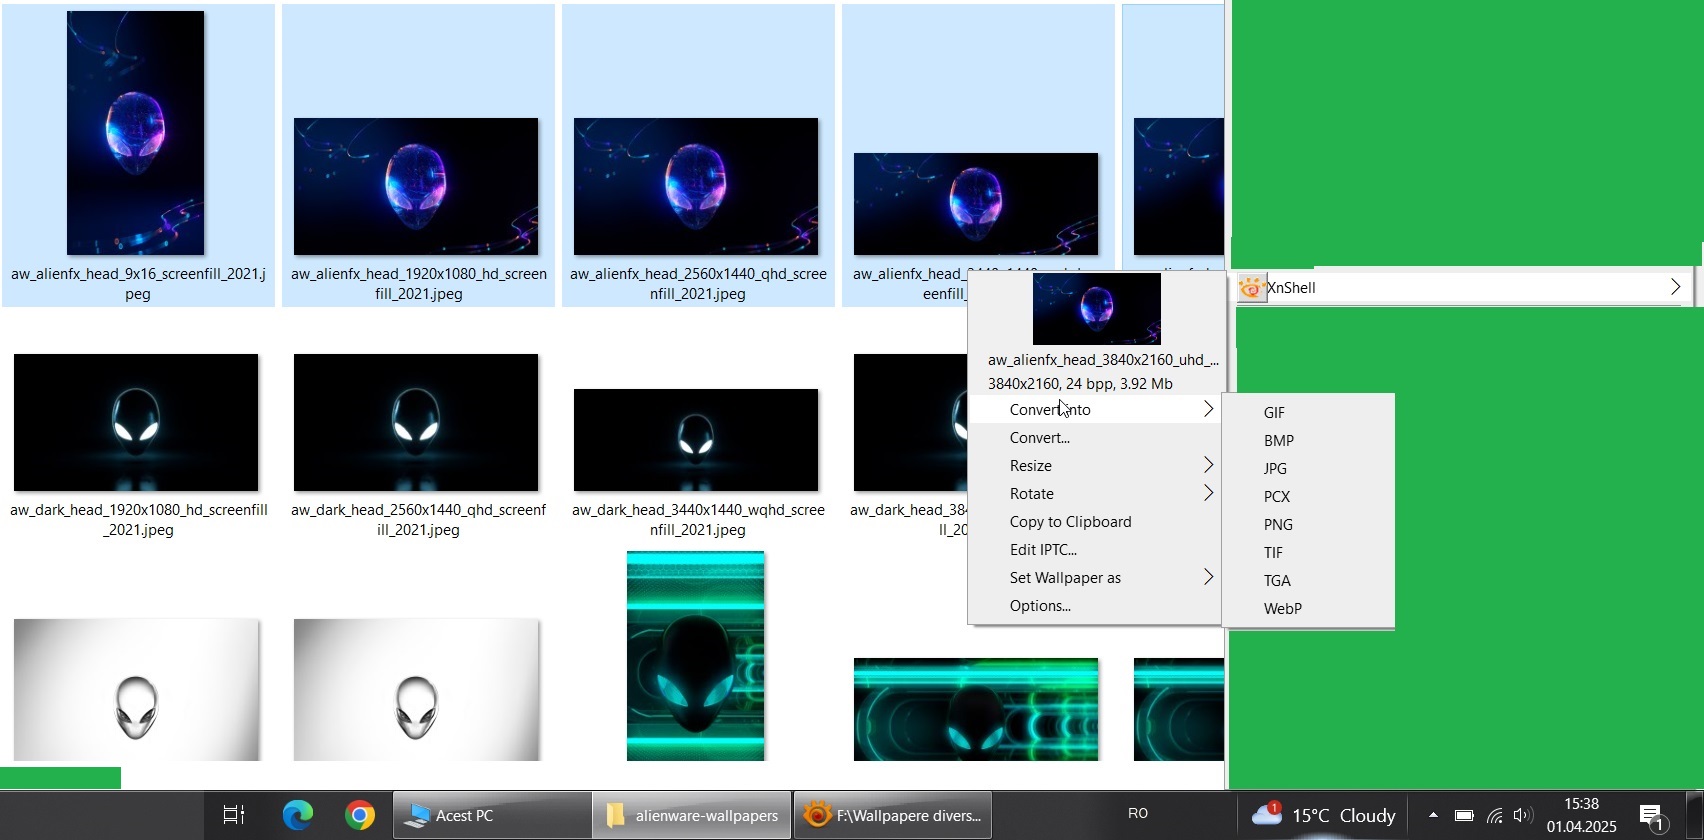The image size is (1704, 840).
Task: Click the file name aw_dark_head_3440x1440_wqhd_screenfill_2021.jpeg
Action: (x=698, y=519)
